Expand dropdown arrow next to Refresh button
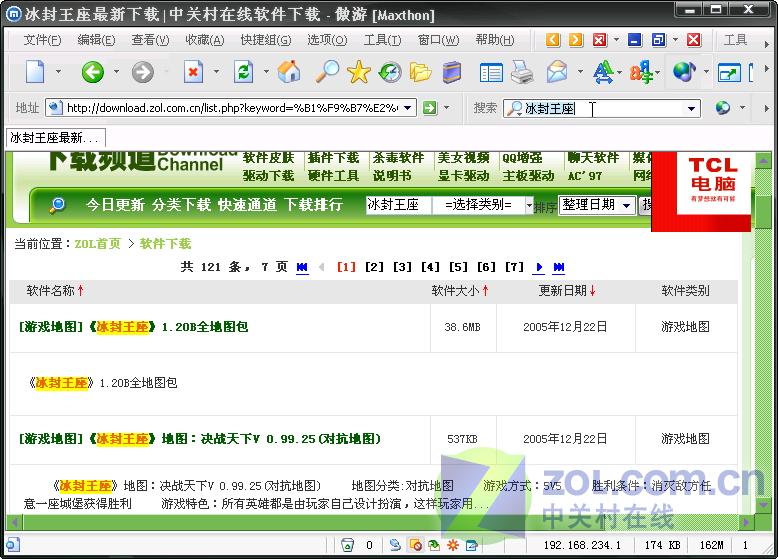778x559 pixels. [x=266, y=72]
